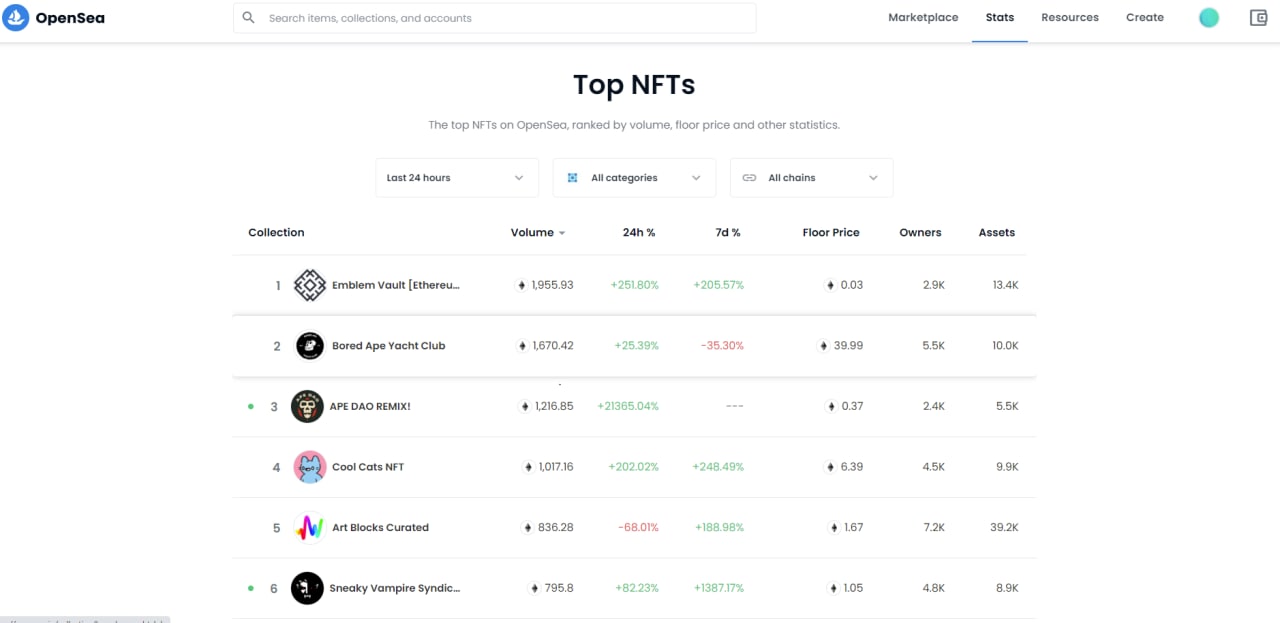
Task: Open Cool Cats NFT collection
Action: tap(368, 467)
